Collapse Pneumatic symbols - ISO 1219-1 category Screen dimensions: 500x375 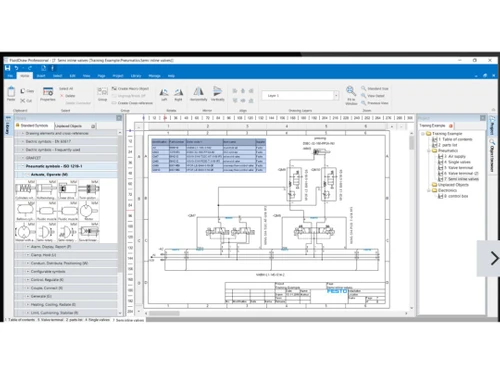[x=66, y=166]
